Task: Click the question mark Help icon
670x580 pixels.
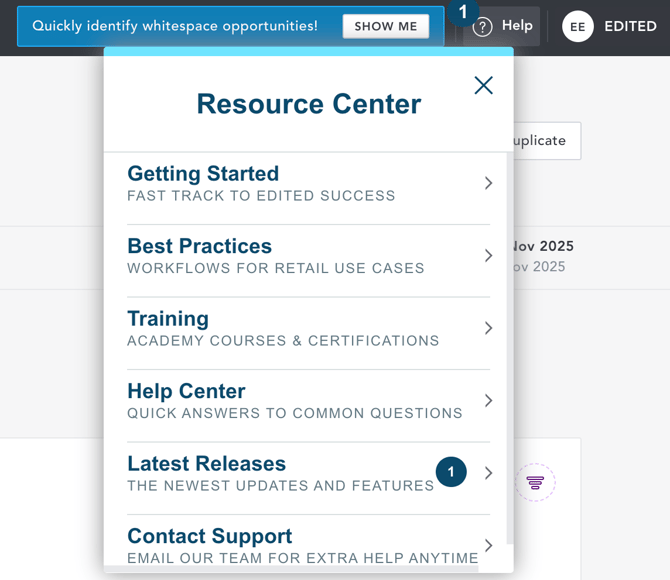Action: click(x=483, y=27)
